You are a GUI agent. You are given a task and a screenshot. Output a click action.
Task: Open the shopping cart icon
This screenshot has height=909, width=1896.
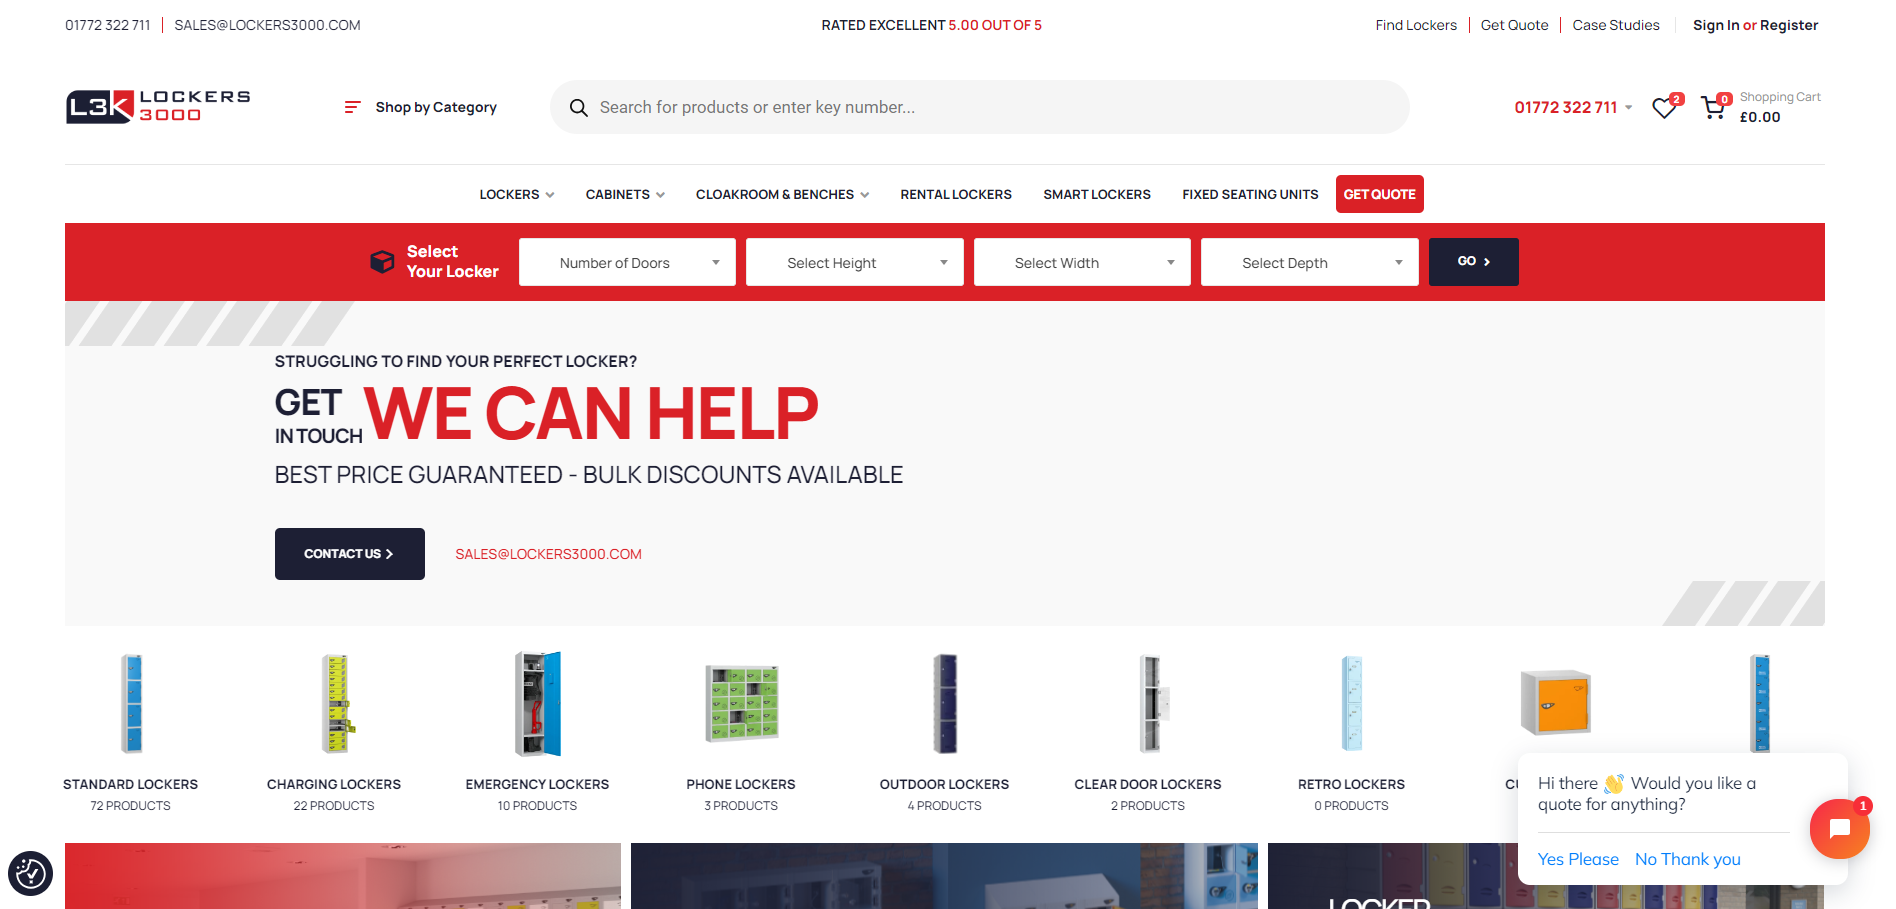click(x=1713, y=108)
